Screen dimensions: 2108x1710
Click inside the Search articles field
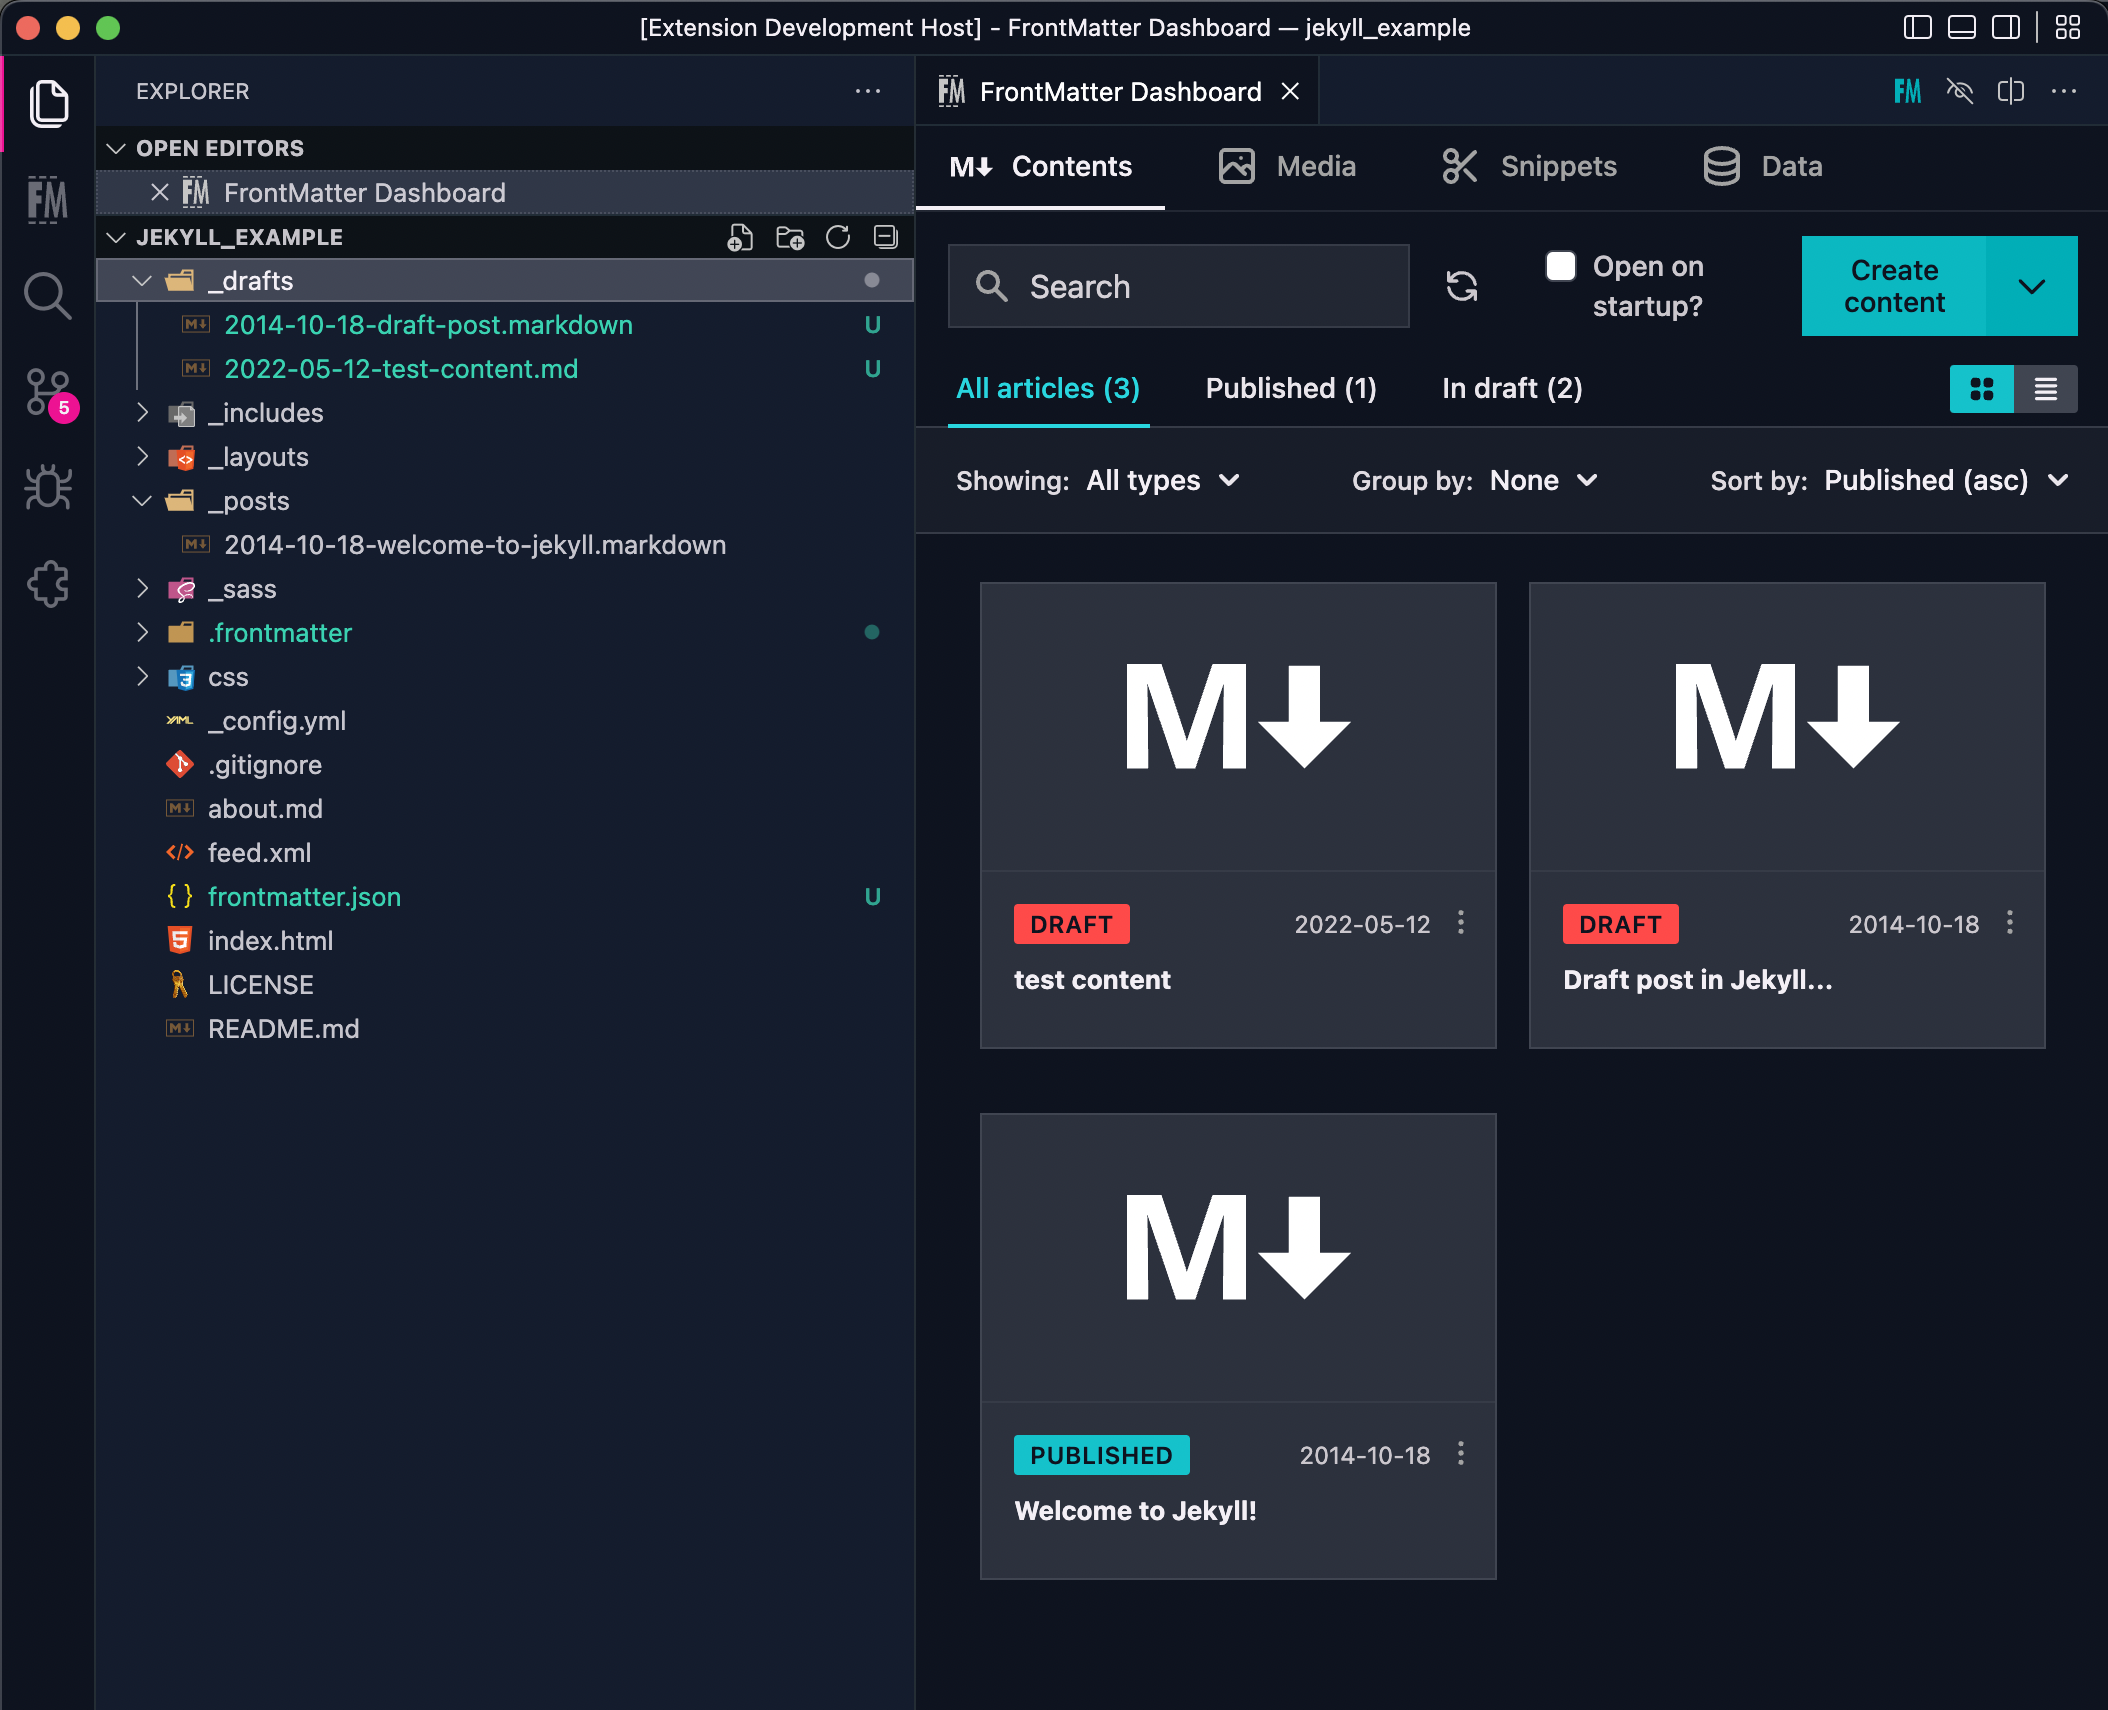click(1180, 286)
